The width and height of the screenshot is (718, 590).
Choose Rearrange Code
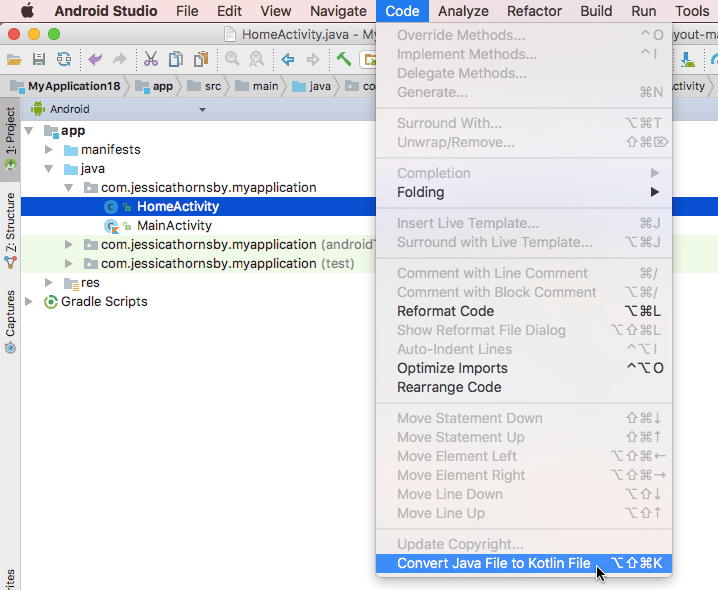point(524,388)
